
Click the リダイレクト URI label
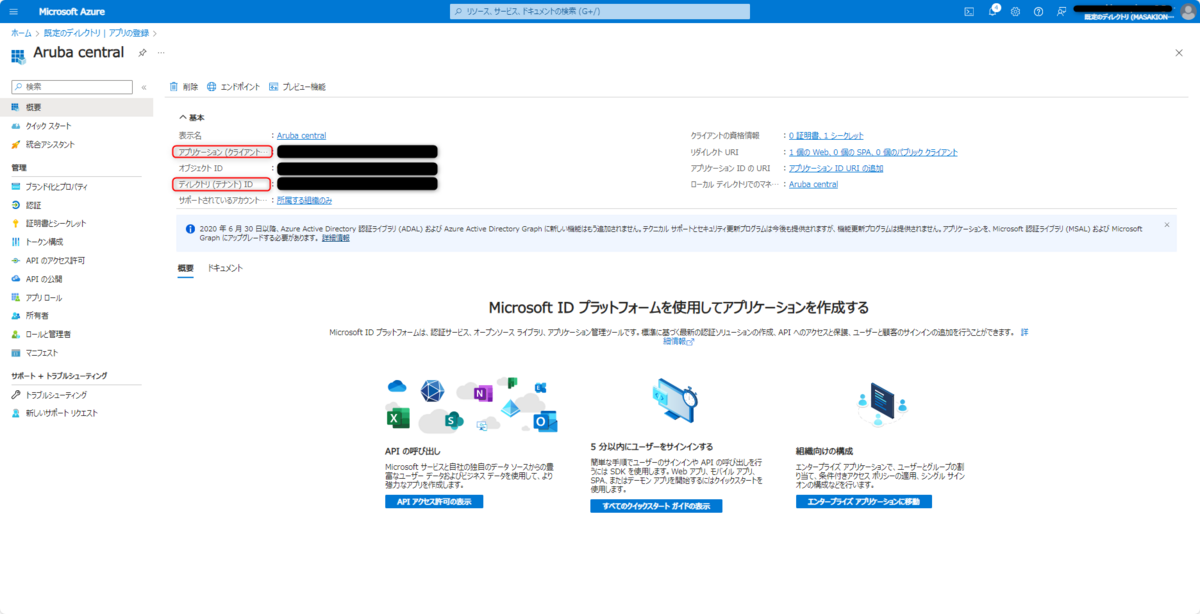714,152
